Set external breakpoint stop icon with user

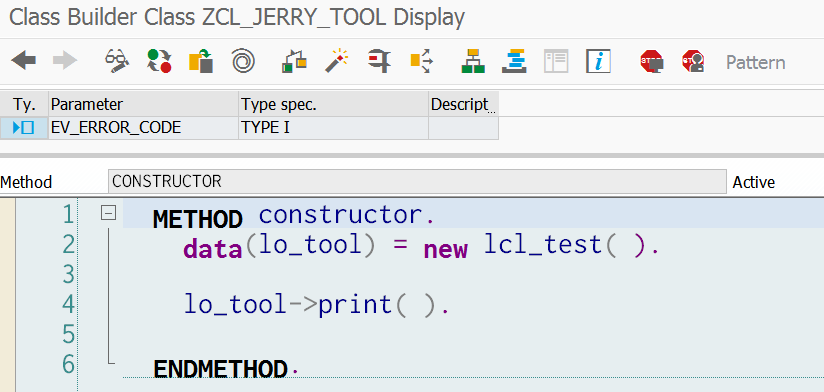coord(693,61)
